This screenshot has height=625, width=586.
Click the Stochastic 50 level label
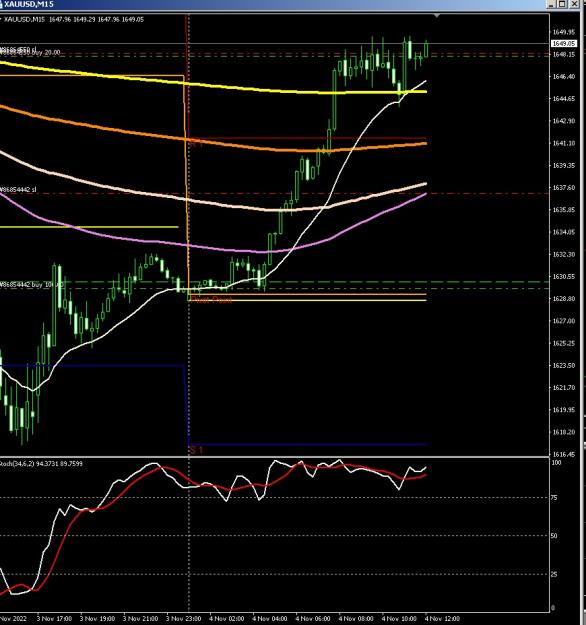[554, 536]
